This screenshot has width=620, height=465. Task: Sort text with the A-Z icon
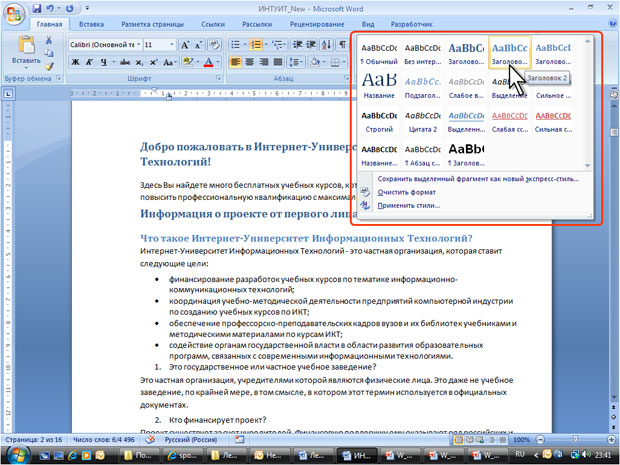[x=327, y=45]
